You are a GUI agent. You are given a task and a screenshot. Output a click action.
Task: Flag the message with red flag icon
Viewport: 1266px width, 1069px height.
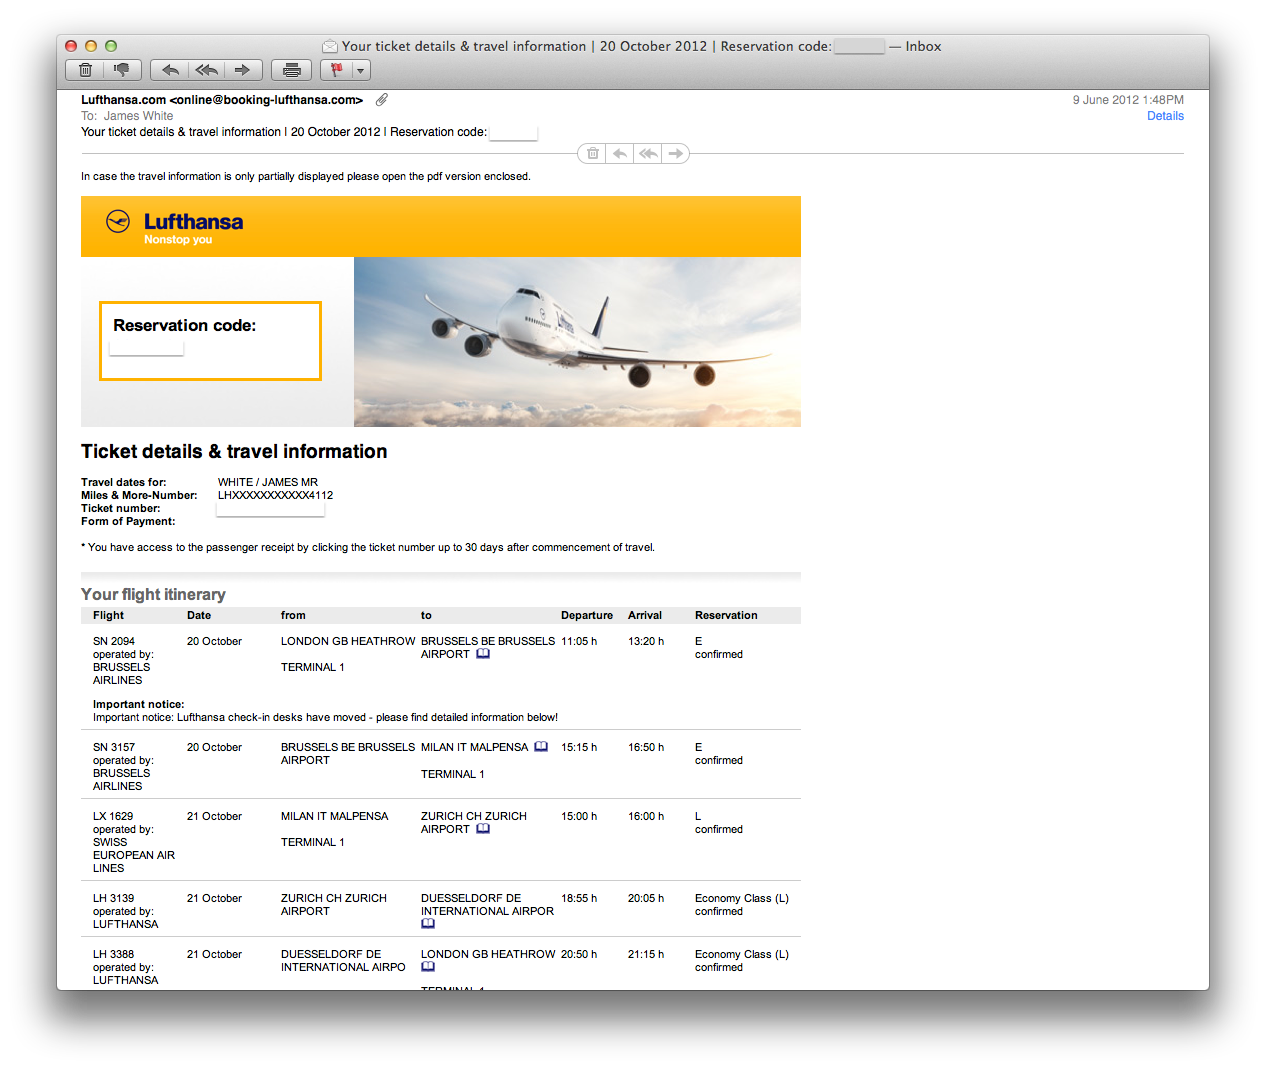point(336,70)
